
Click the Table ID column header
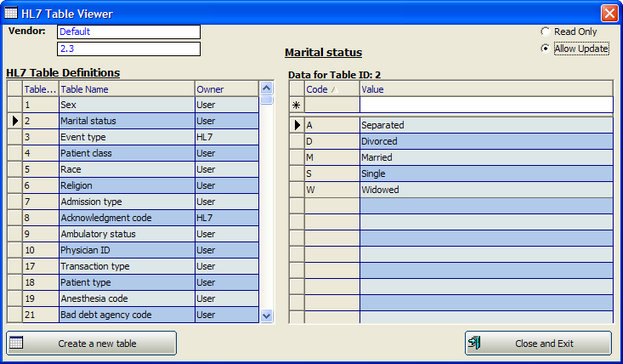tap(41, 89)
